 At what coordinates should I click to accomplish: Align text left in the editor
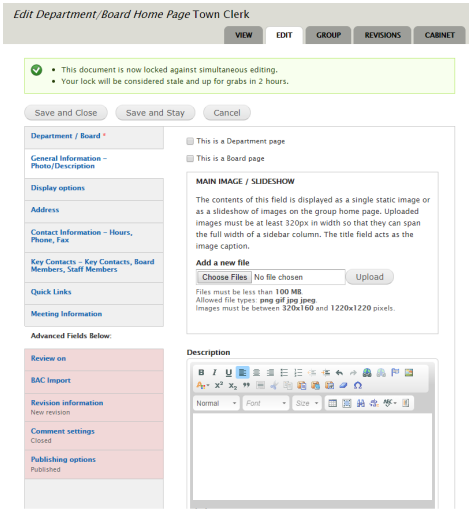point(242,372)
